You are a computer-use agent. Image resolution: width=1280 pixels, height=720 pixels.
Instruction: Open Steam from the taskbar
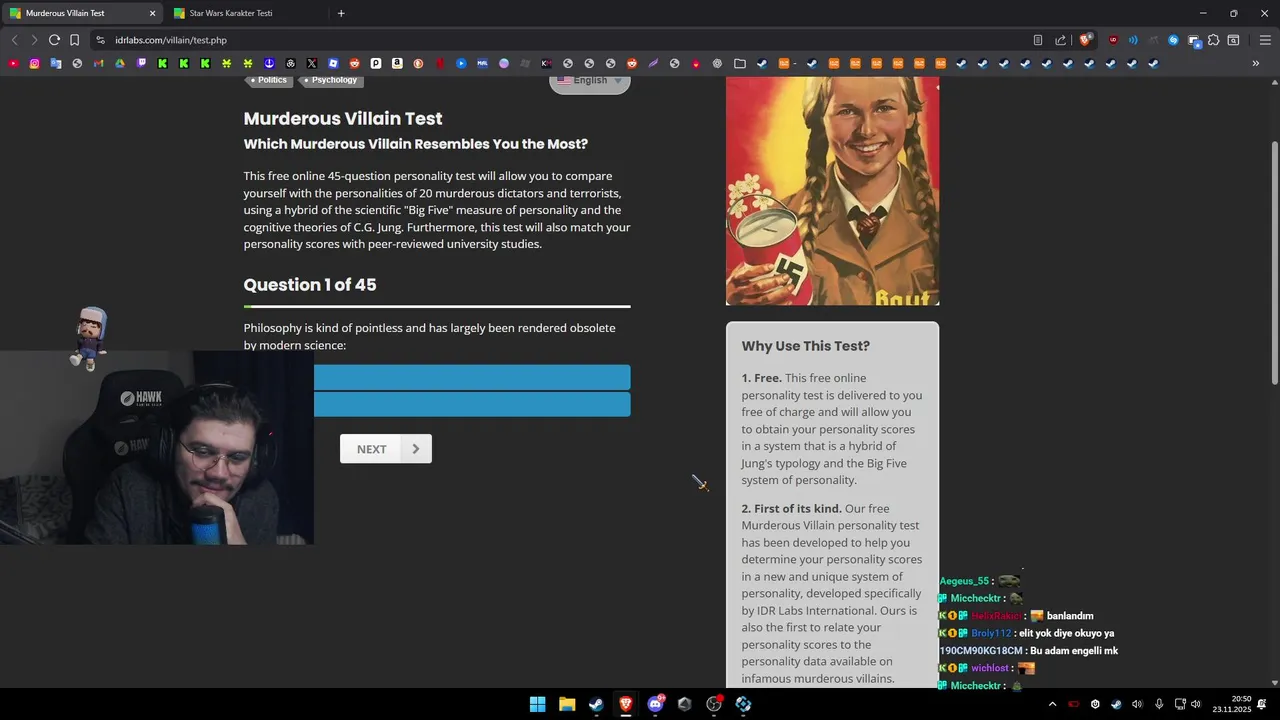[x=596, y=704]
